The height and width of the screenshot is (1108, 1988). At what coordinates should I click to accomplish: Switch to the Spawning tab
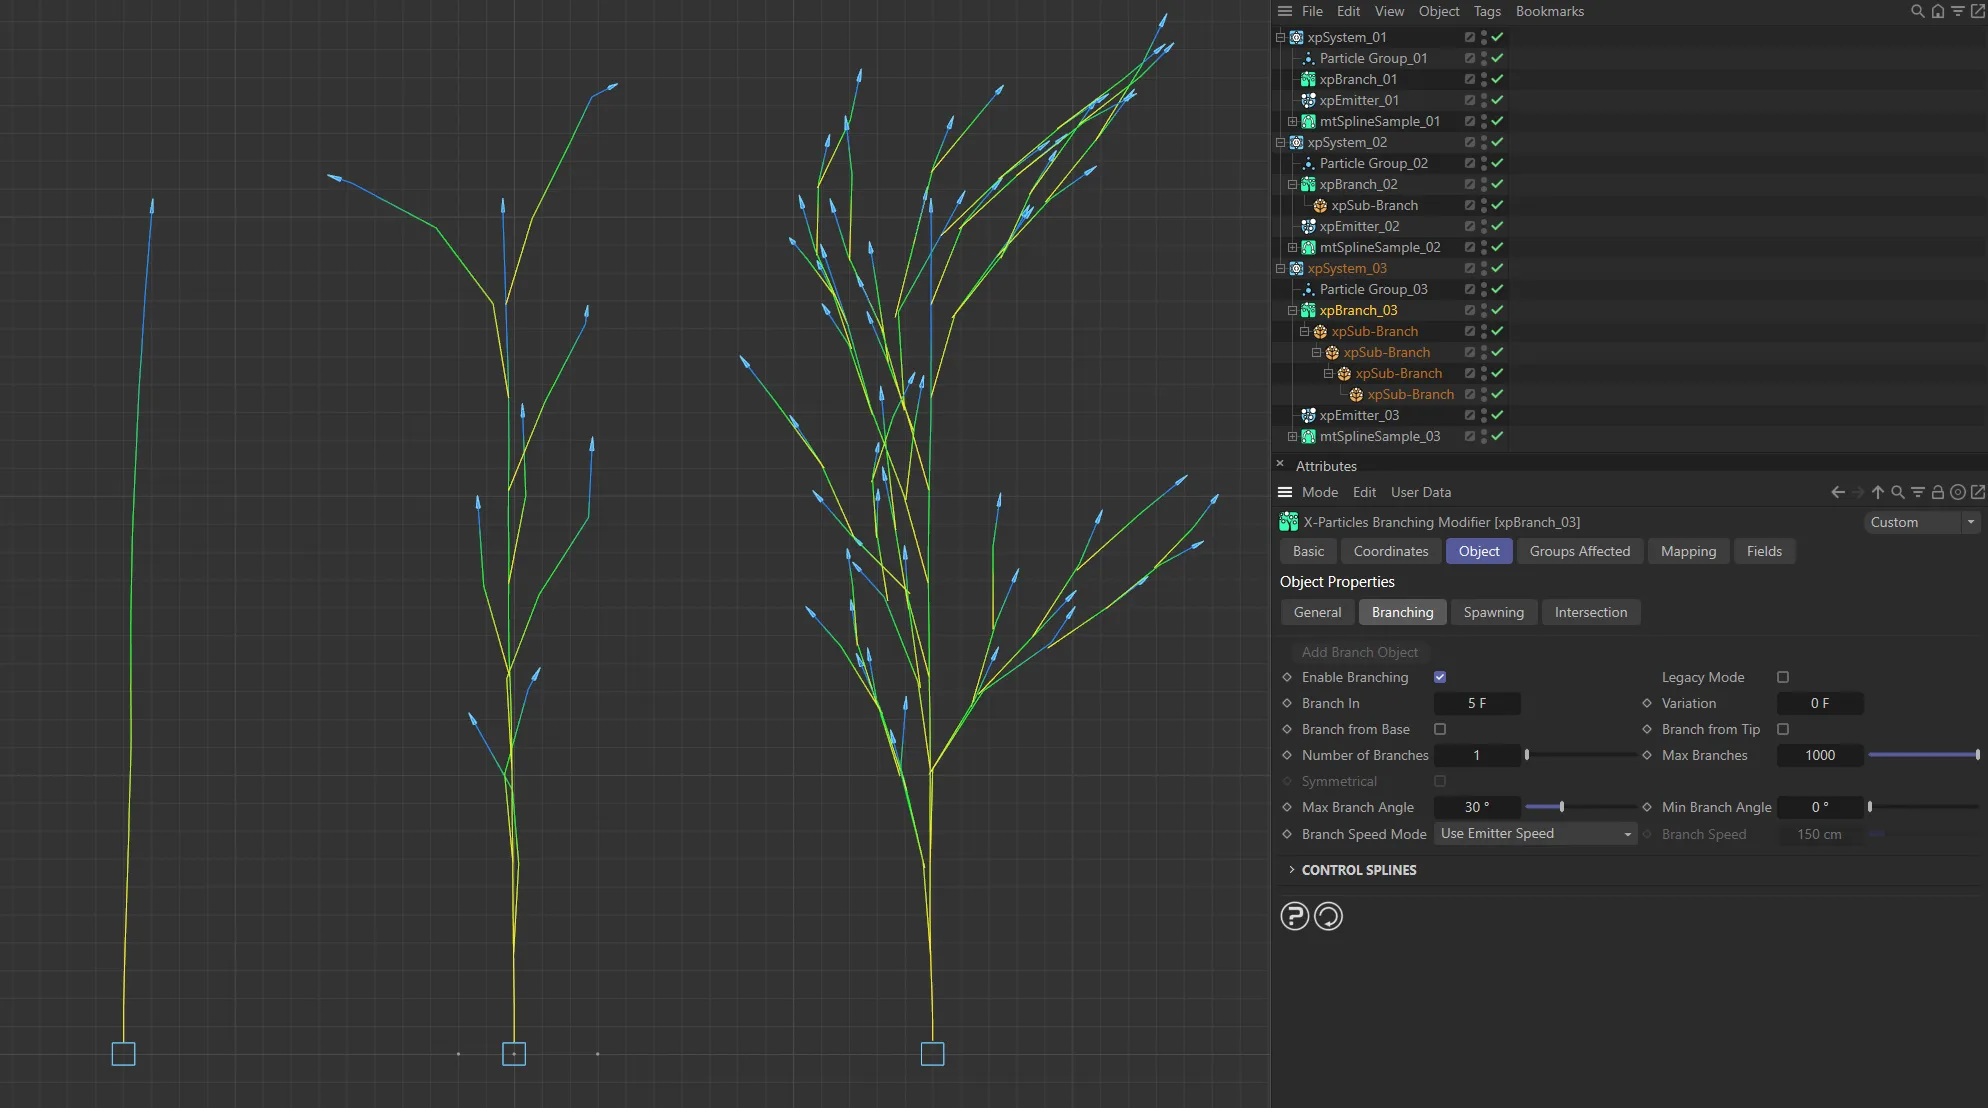coord(1493,612)
